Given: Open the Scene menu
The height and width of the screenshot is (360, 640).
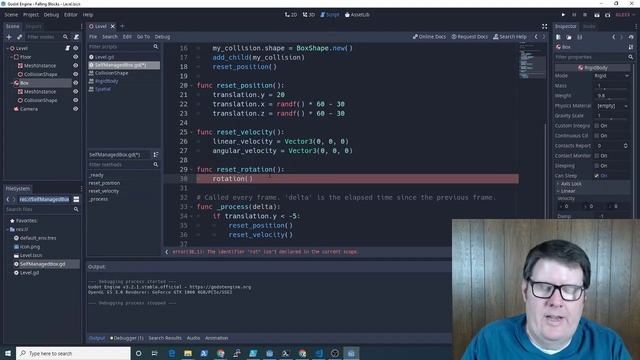Looking at the screenshot, I should point(11,15).
